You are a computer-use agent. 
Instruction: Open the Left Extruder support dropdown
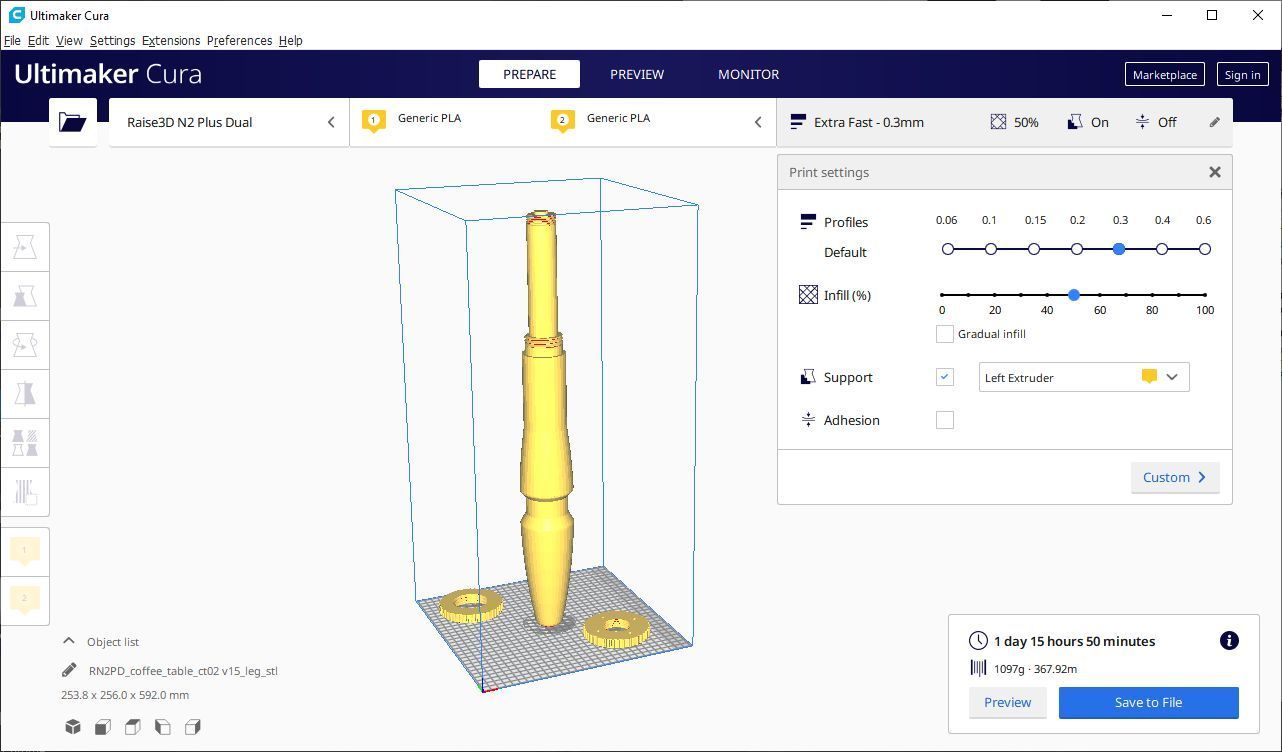point(1084,377)
